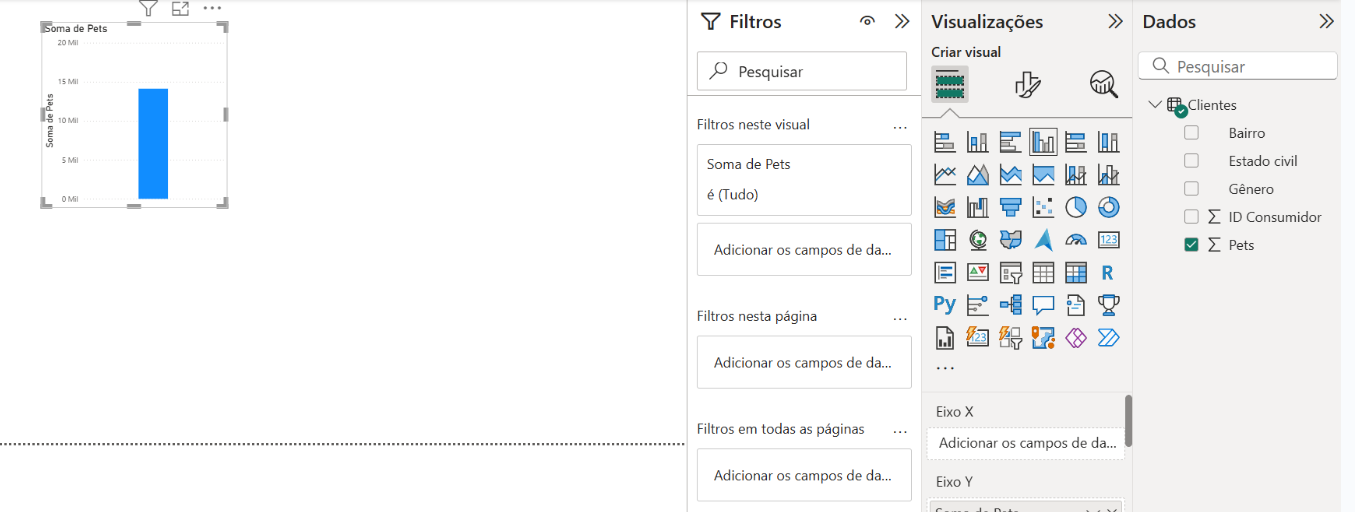Select the Azure map arrow visual
The height and width of the screenshot is (512, 1355).
tap(1043, 240)
